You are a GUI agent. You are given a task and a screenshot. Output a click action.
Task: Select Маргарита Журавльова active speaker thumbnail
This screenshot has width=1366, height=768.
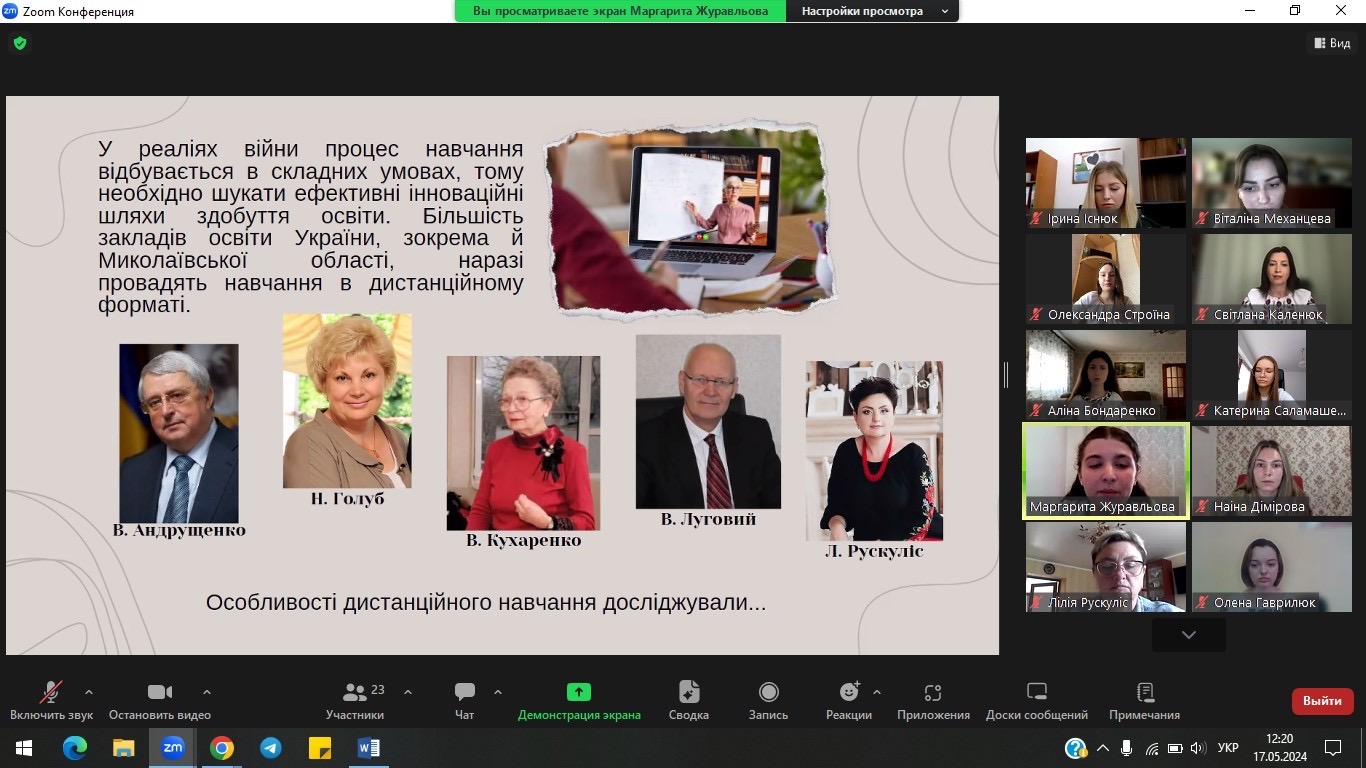[x=1106, y=471]
